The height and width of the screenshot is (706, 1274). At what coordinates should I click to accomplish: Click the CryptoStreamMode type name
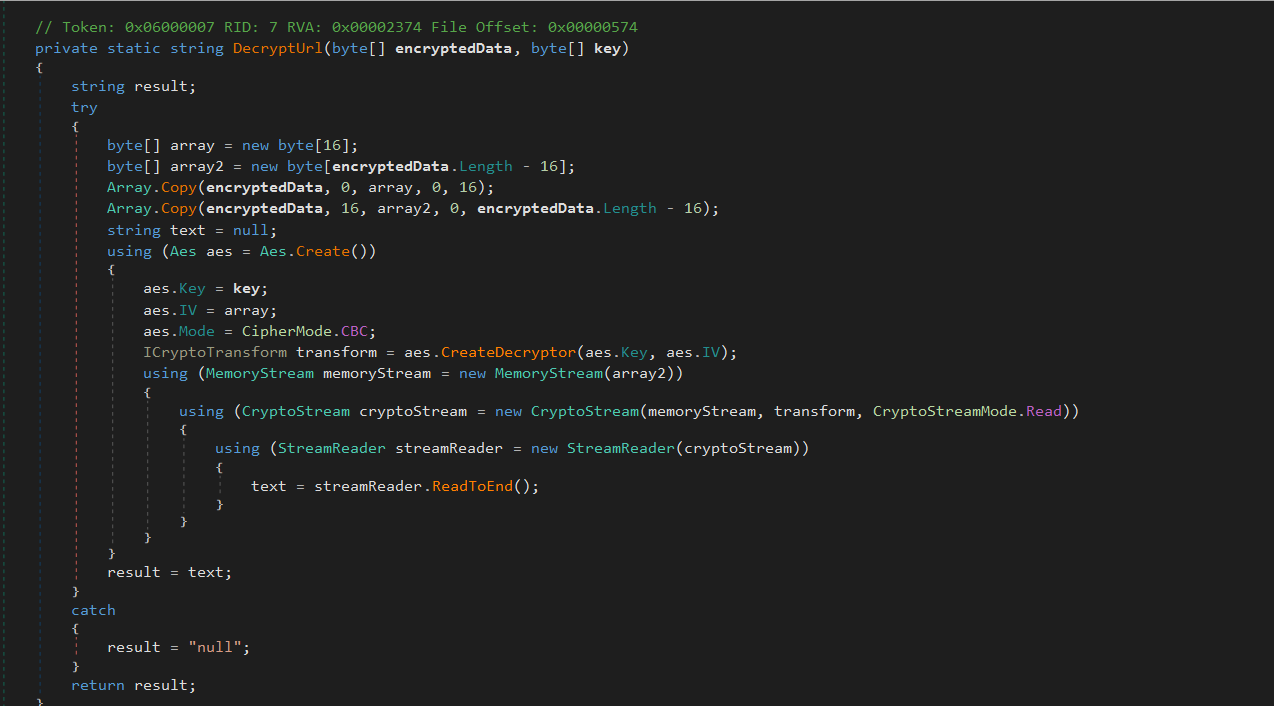tap(945, 411)
